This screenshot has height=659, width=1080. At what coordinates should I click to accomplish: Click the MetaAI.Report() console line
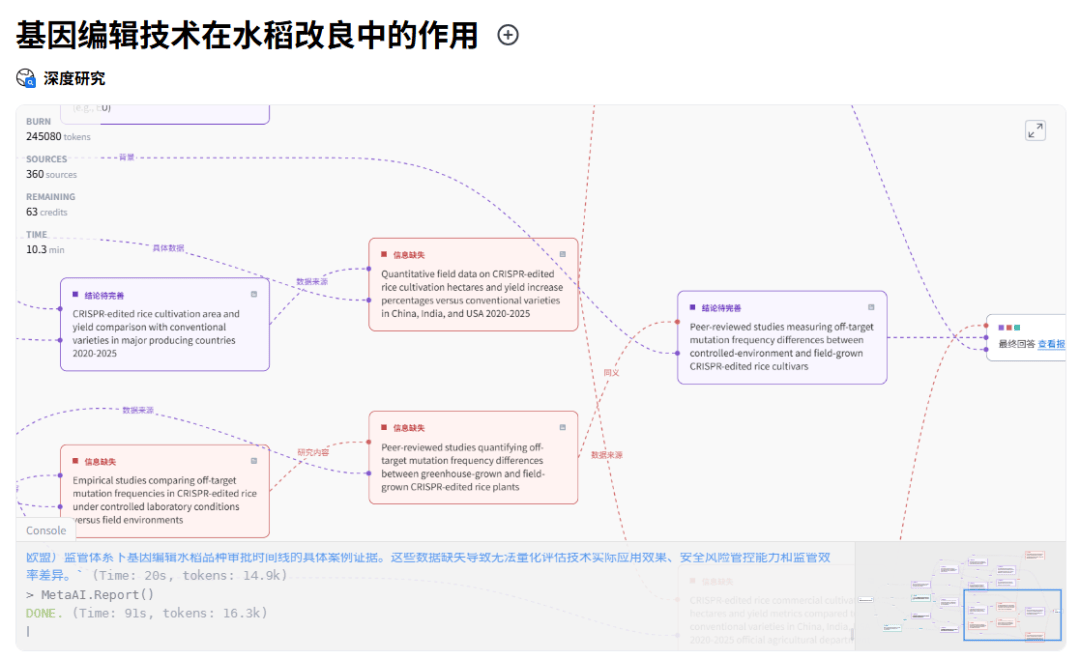(x=98, y=595)
